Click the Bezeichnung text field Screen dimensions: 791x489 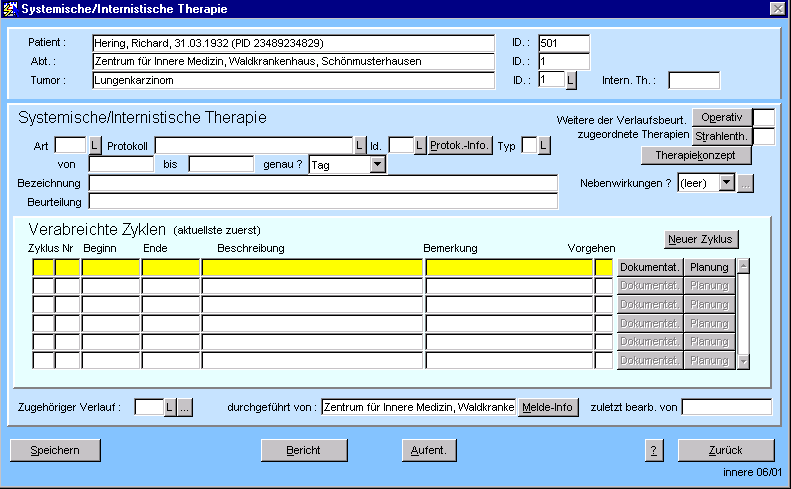point(323,183)
